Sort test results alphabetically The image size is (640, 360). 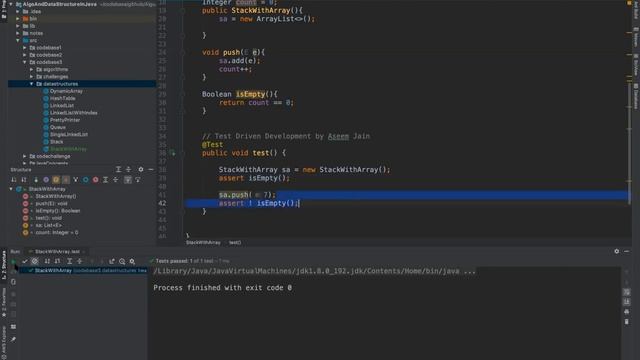point(47,261)
